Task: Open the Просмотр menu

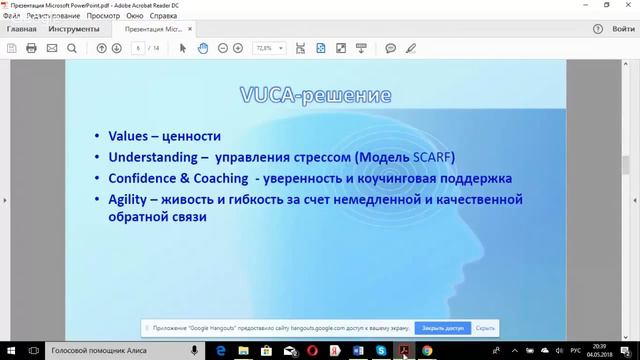Action: point(103,16)
